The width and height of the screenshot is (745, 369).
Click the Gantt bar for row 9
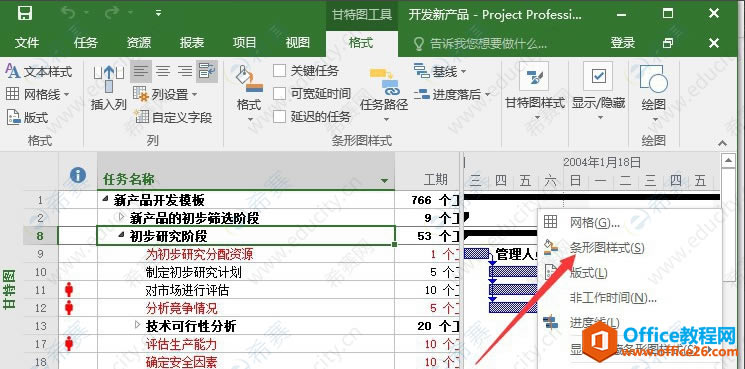click(x=477, y=254)
